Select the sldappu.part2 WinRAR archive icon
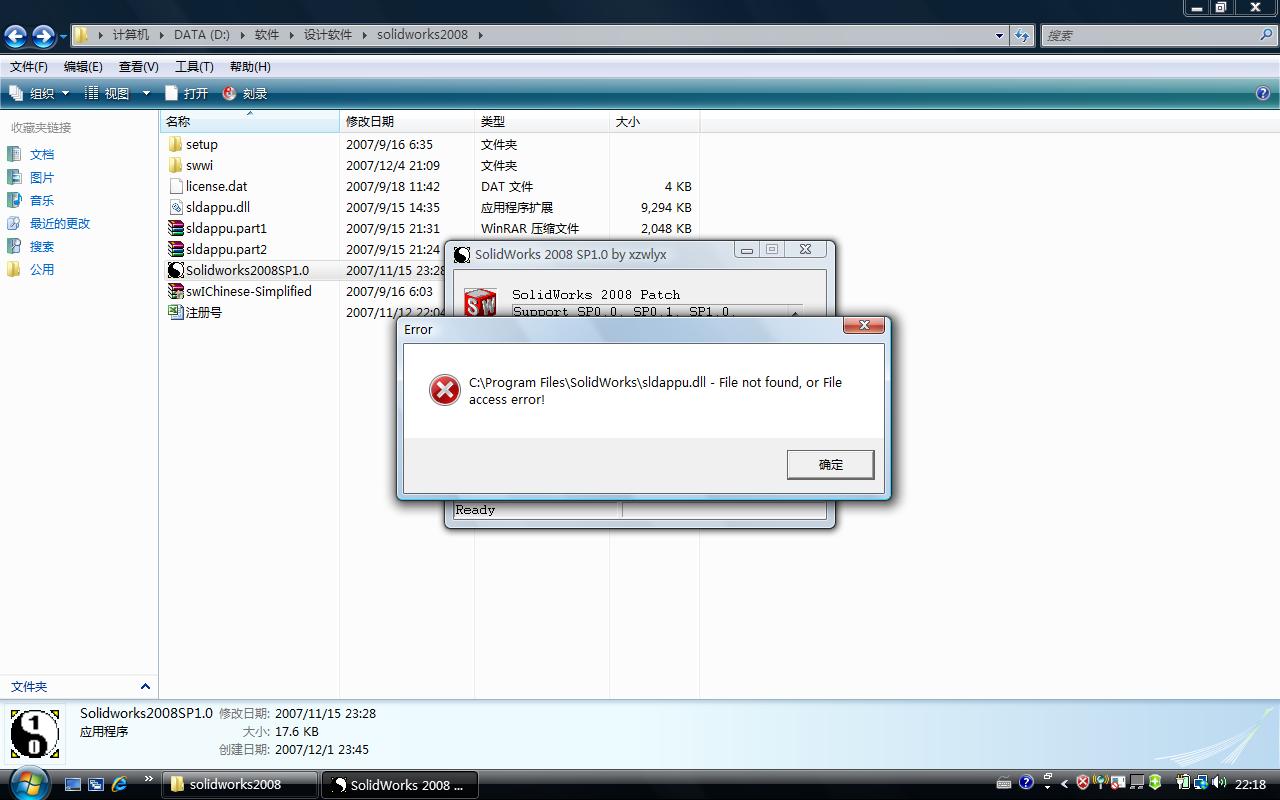This screenshot has height=800, width=1280. (x=176, y=249)
